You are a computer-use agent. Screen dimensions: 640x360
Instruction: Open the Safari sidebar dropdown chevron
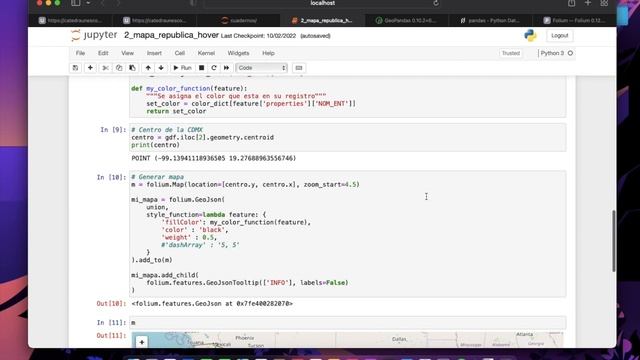(88, 3)
